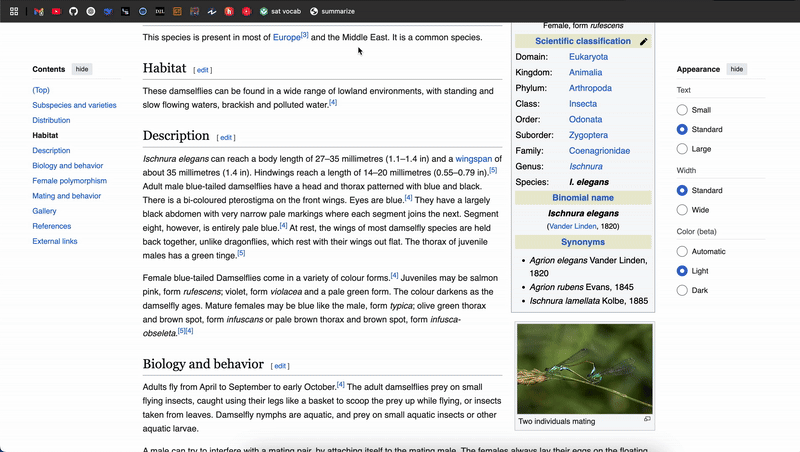
Task: Edit scientific classification with the pencil icon
Action: (643, 41)
